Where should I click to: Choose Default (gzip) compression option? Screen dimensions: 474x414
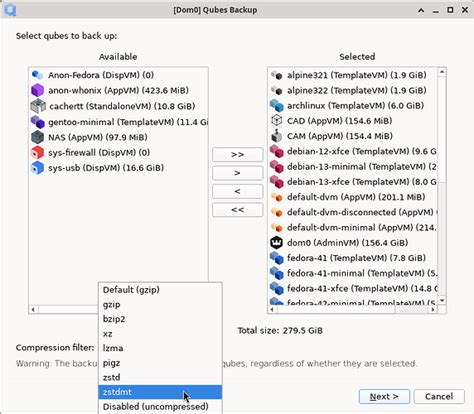coord(160,290)
